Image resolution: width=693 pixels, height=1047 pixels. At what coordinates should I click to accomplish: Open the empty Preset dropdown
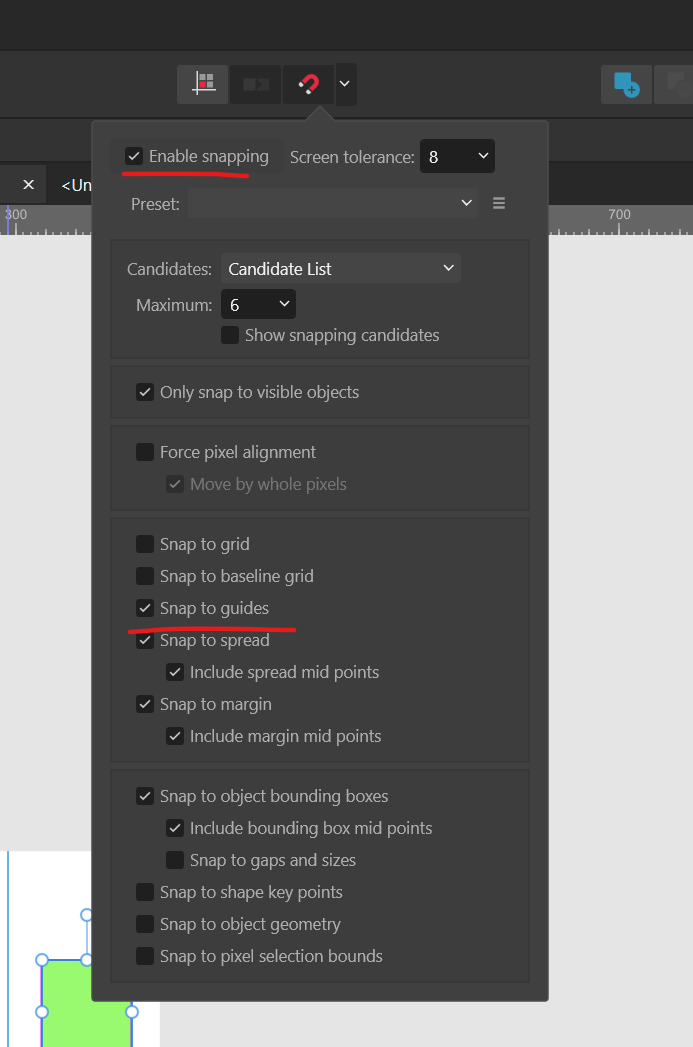point(333,202)
